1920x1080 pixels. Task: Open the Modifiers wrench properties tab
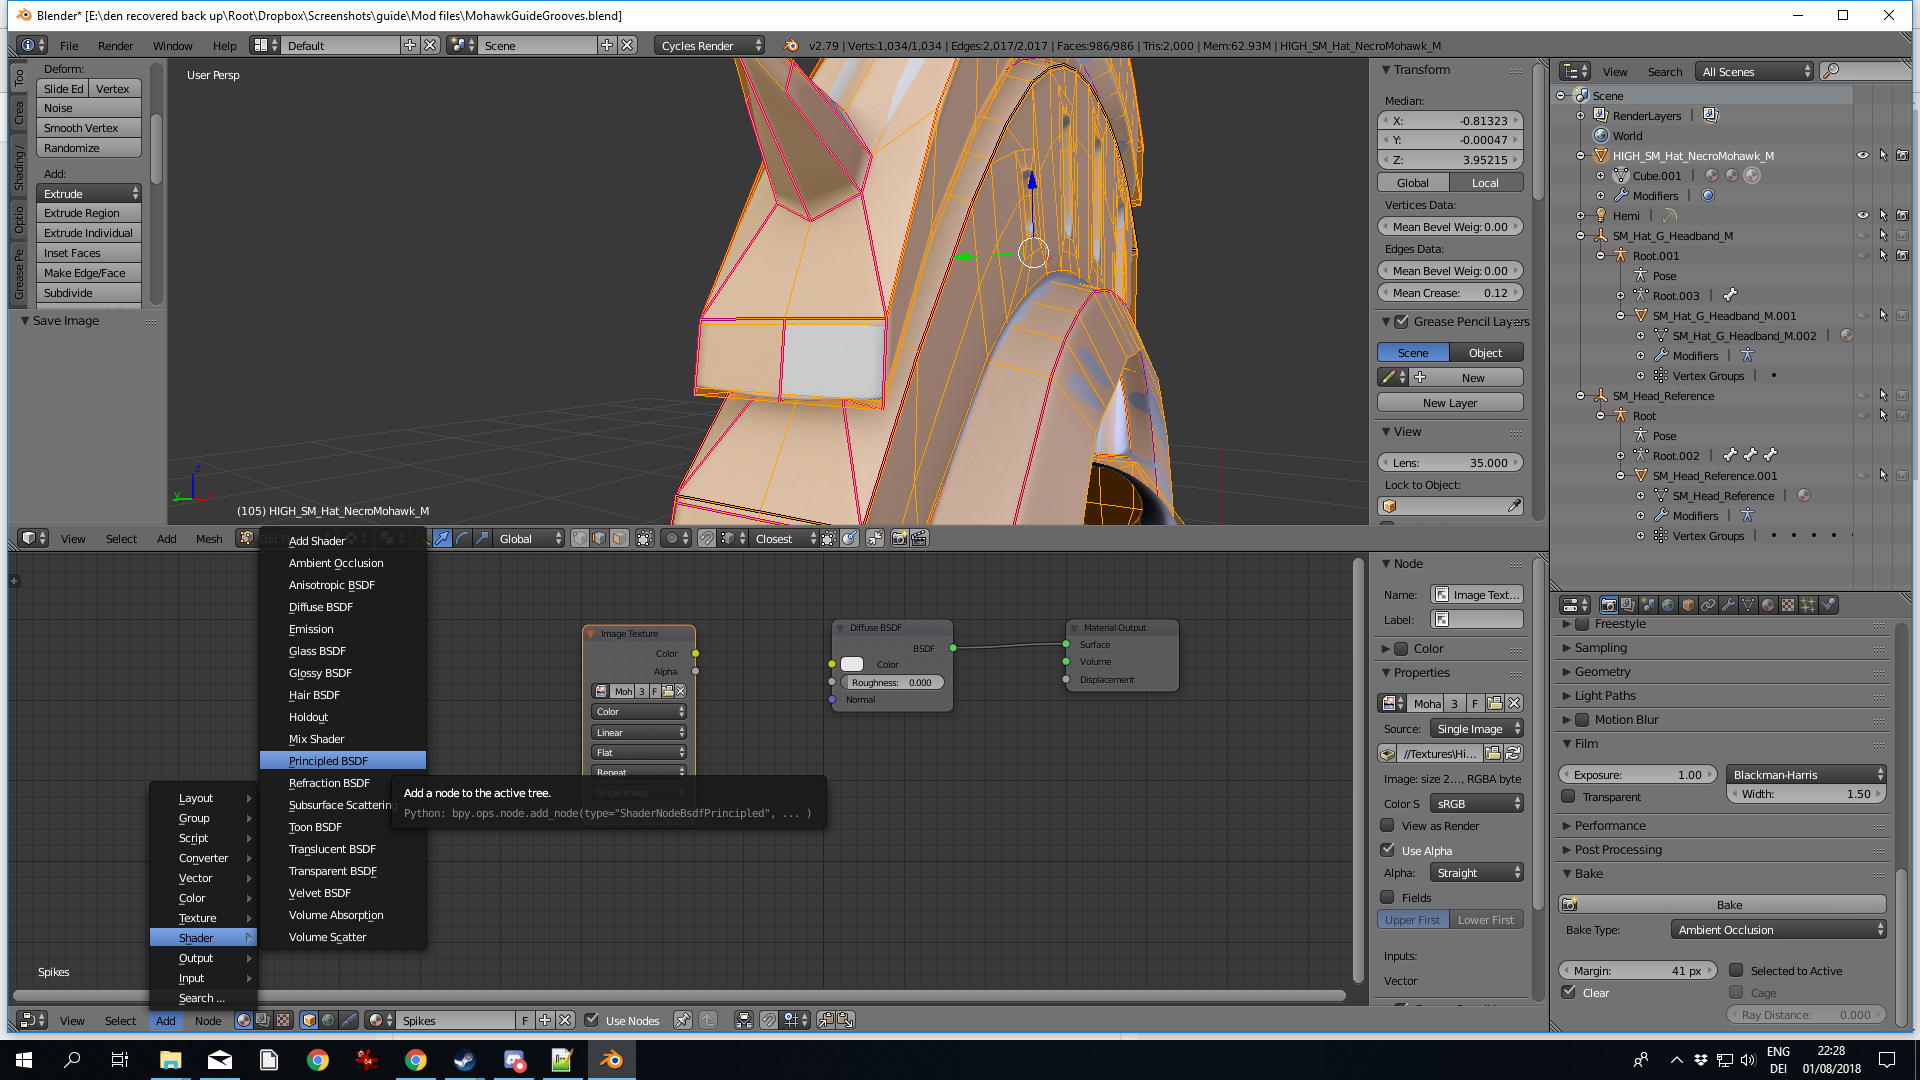(x=1728, y=605)
